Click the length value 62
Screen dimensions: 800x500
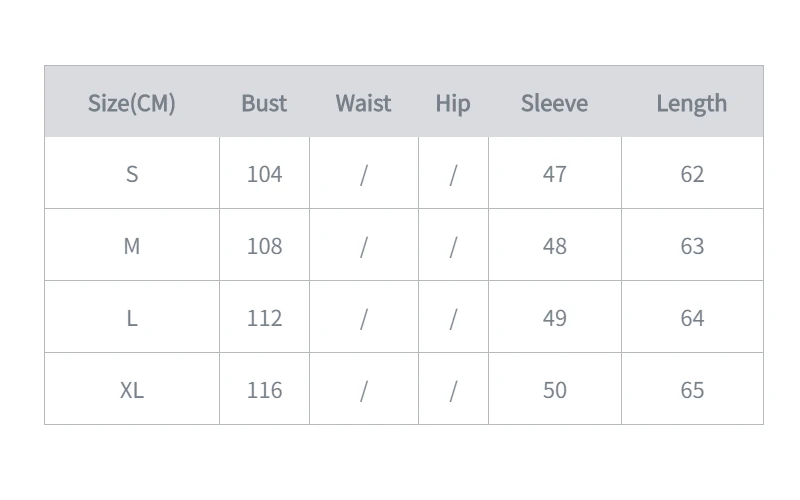coord(692,174)
